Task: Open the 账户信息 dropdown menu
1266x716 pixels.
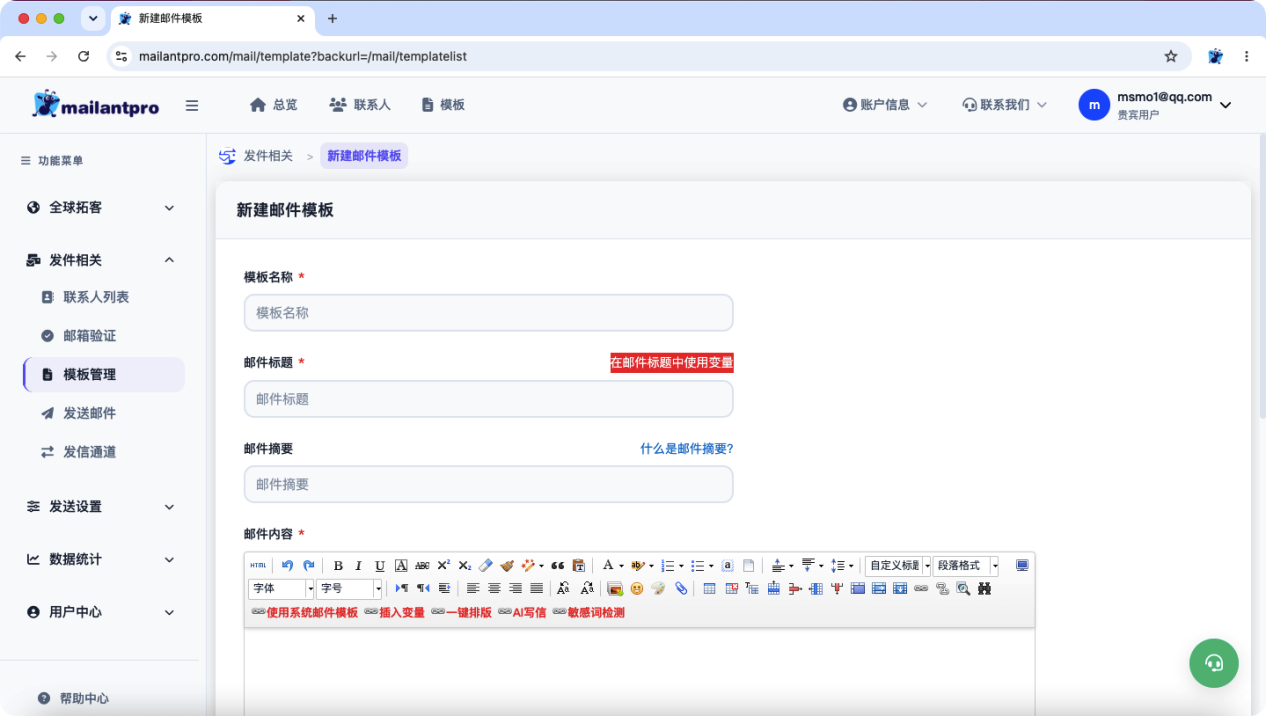Action: 885,104
